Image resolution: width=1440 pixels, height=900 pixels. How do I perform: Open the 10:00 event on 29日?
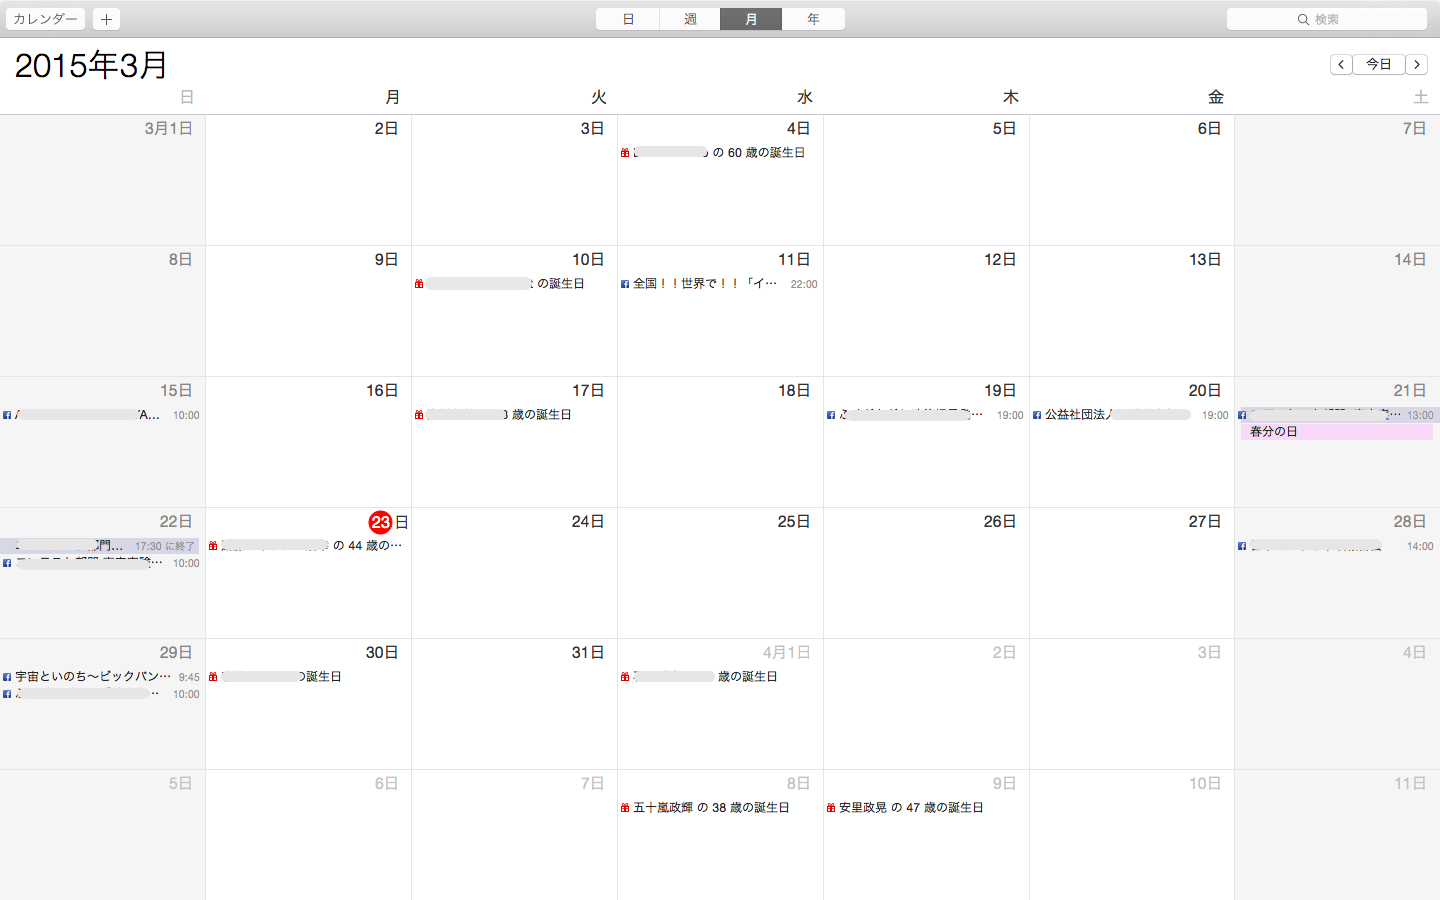click(101, 694)
